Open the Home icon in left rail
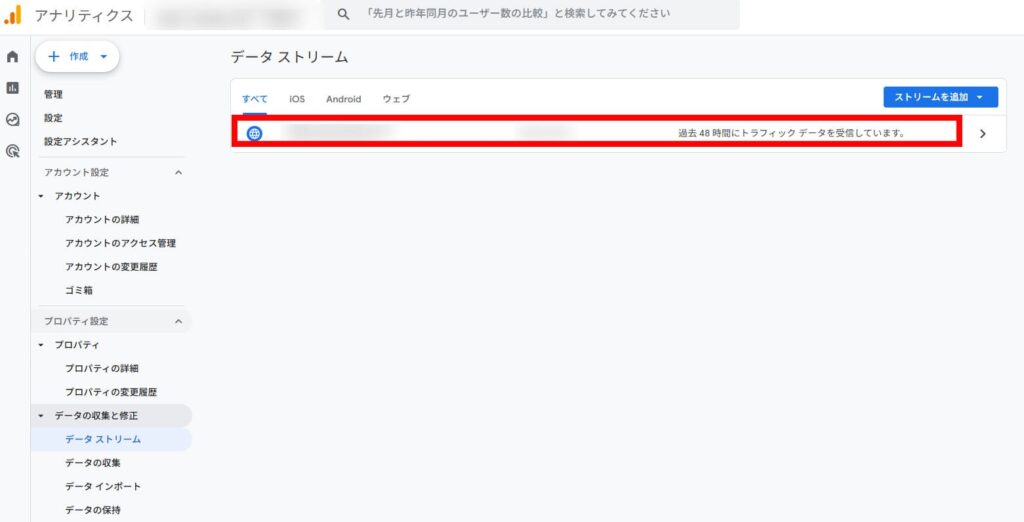 (13, 57)
